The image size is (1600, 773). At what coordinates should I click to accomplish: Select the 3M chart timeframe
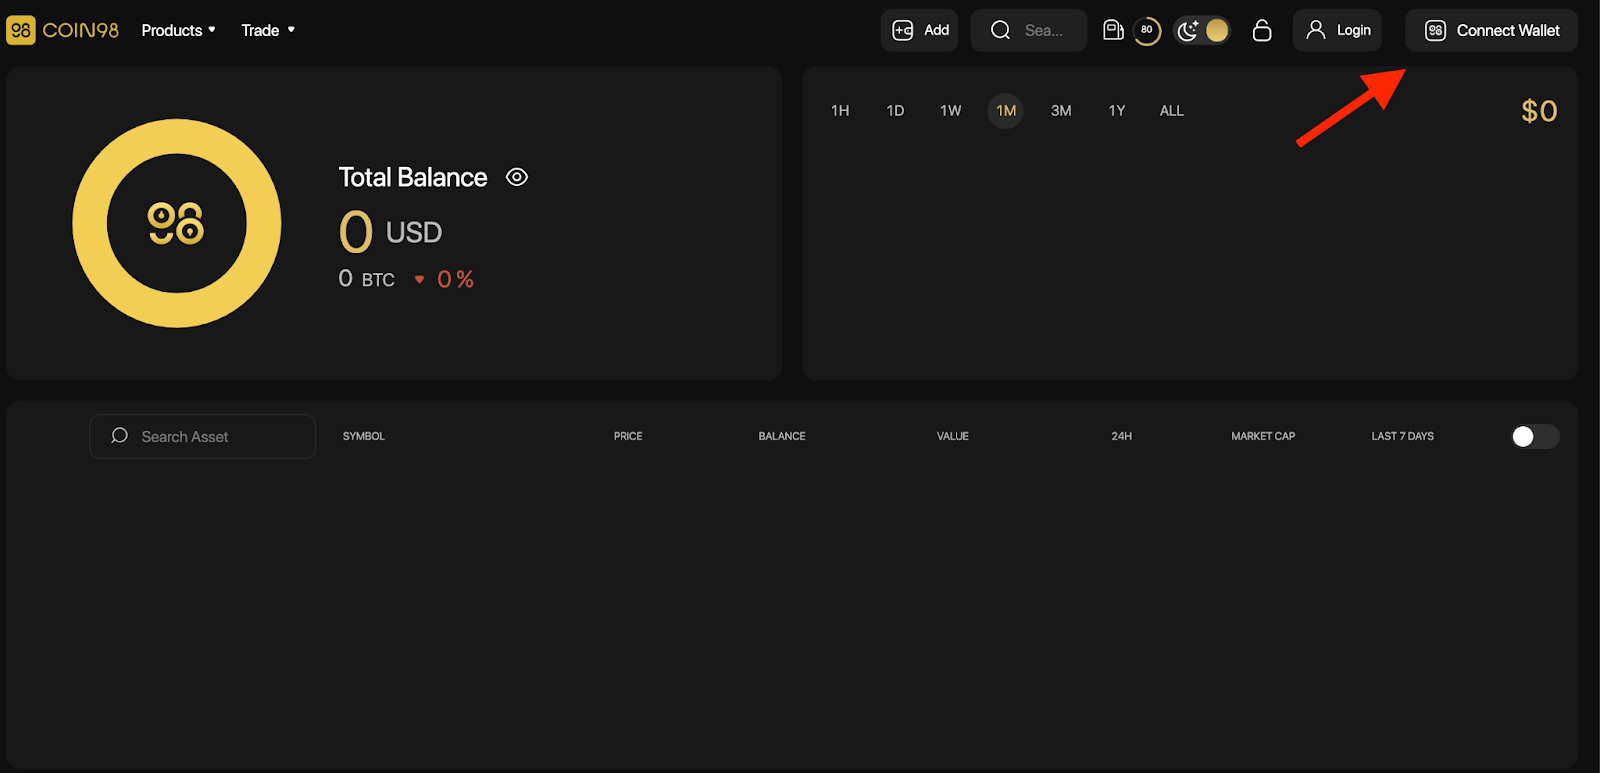pos(1061,110)
